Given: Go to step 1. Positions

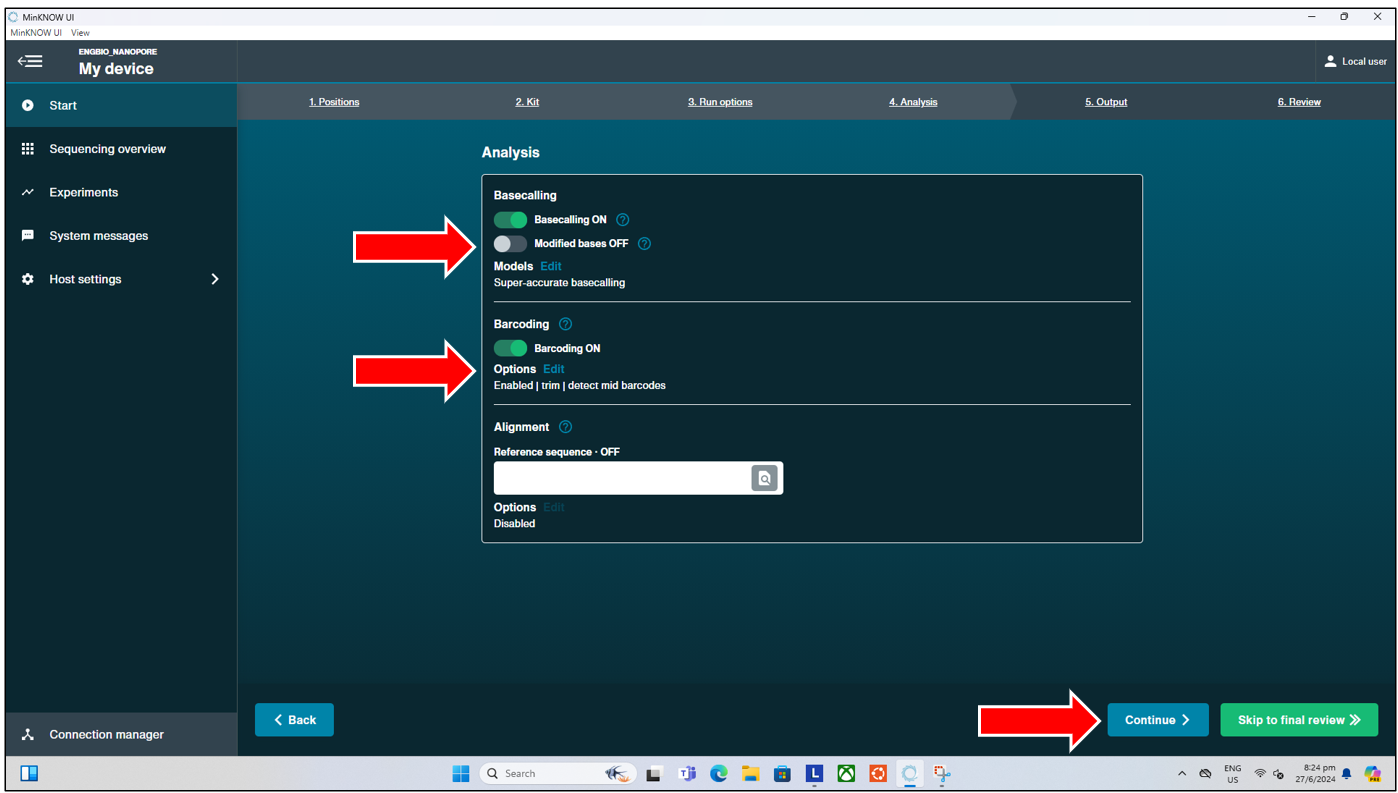Looking at the screenshot, I should [x=334, y=102].
